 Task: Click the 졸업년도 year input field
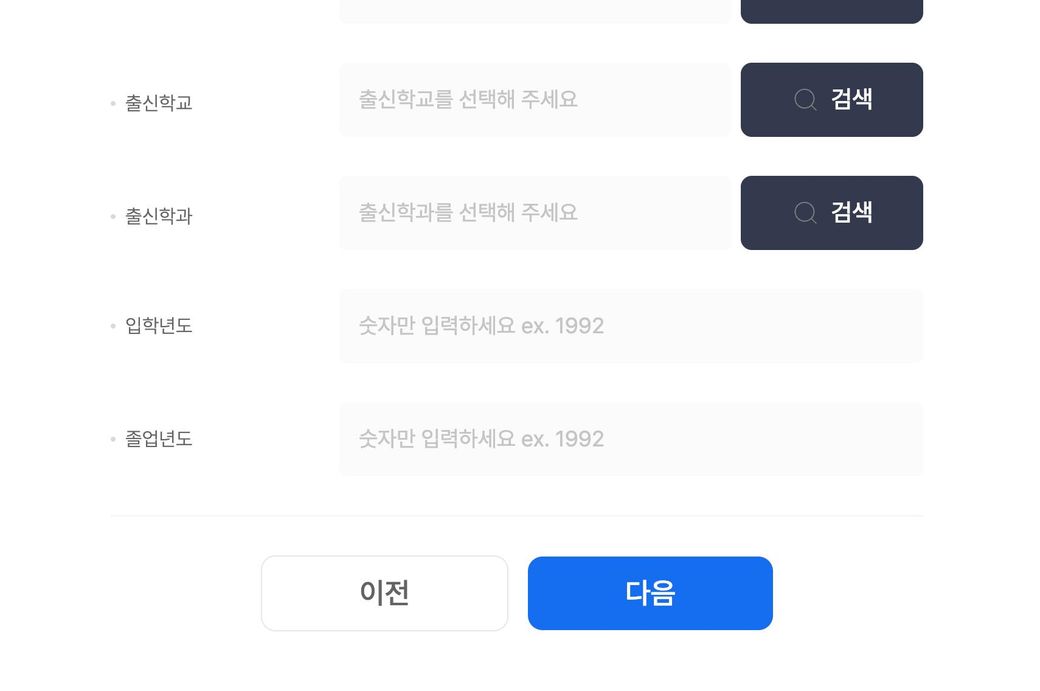tap(630, 439)
